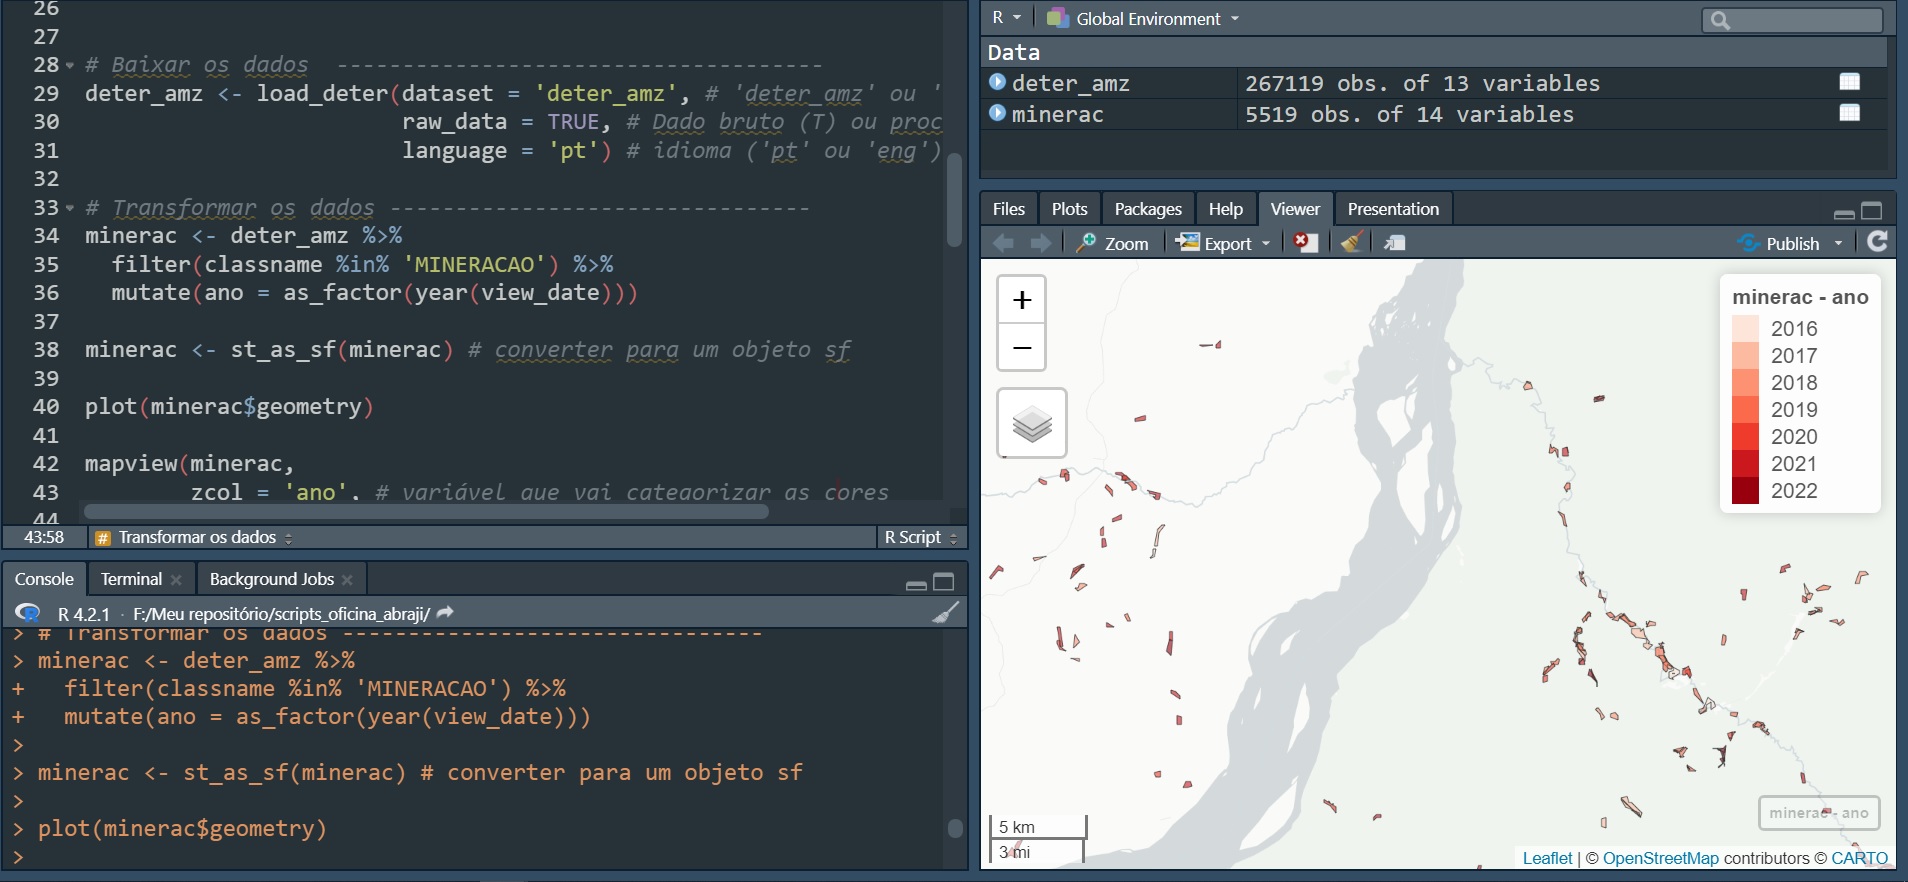Show viewer content in new window
The width and height of the screenshot is (1908, 882).
[1394, 243]
